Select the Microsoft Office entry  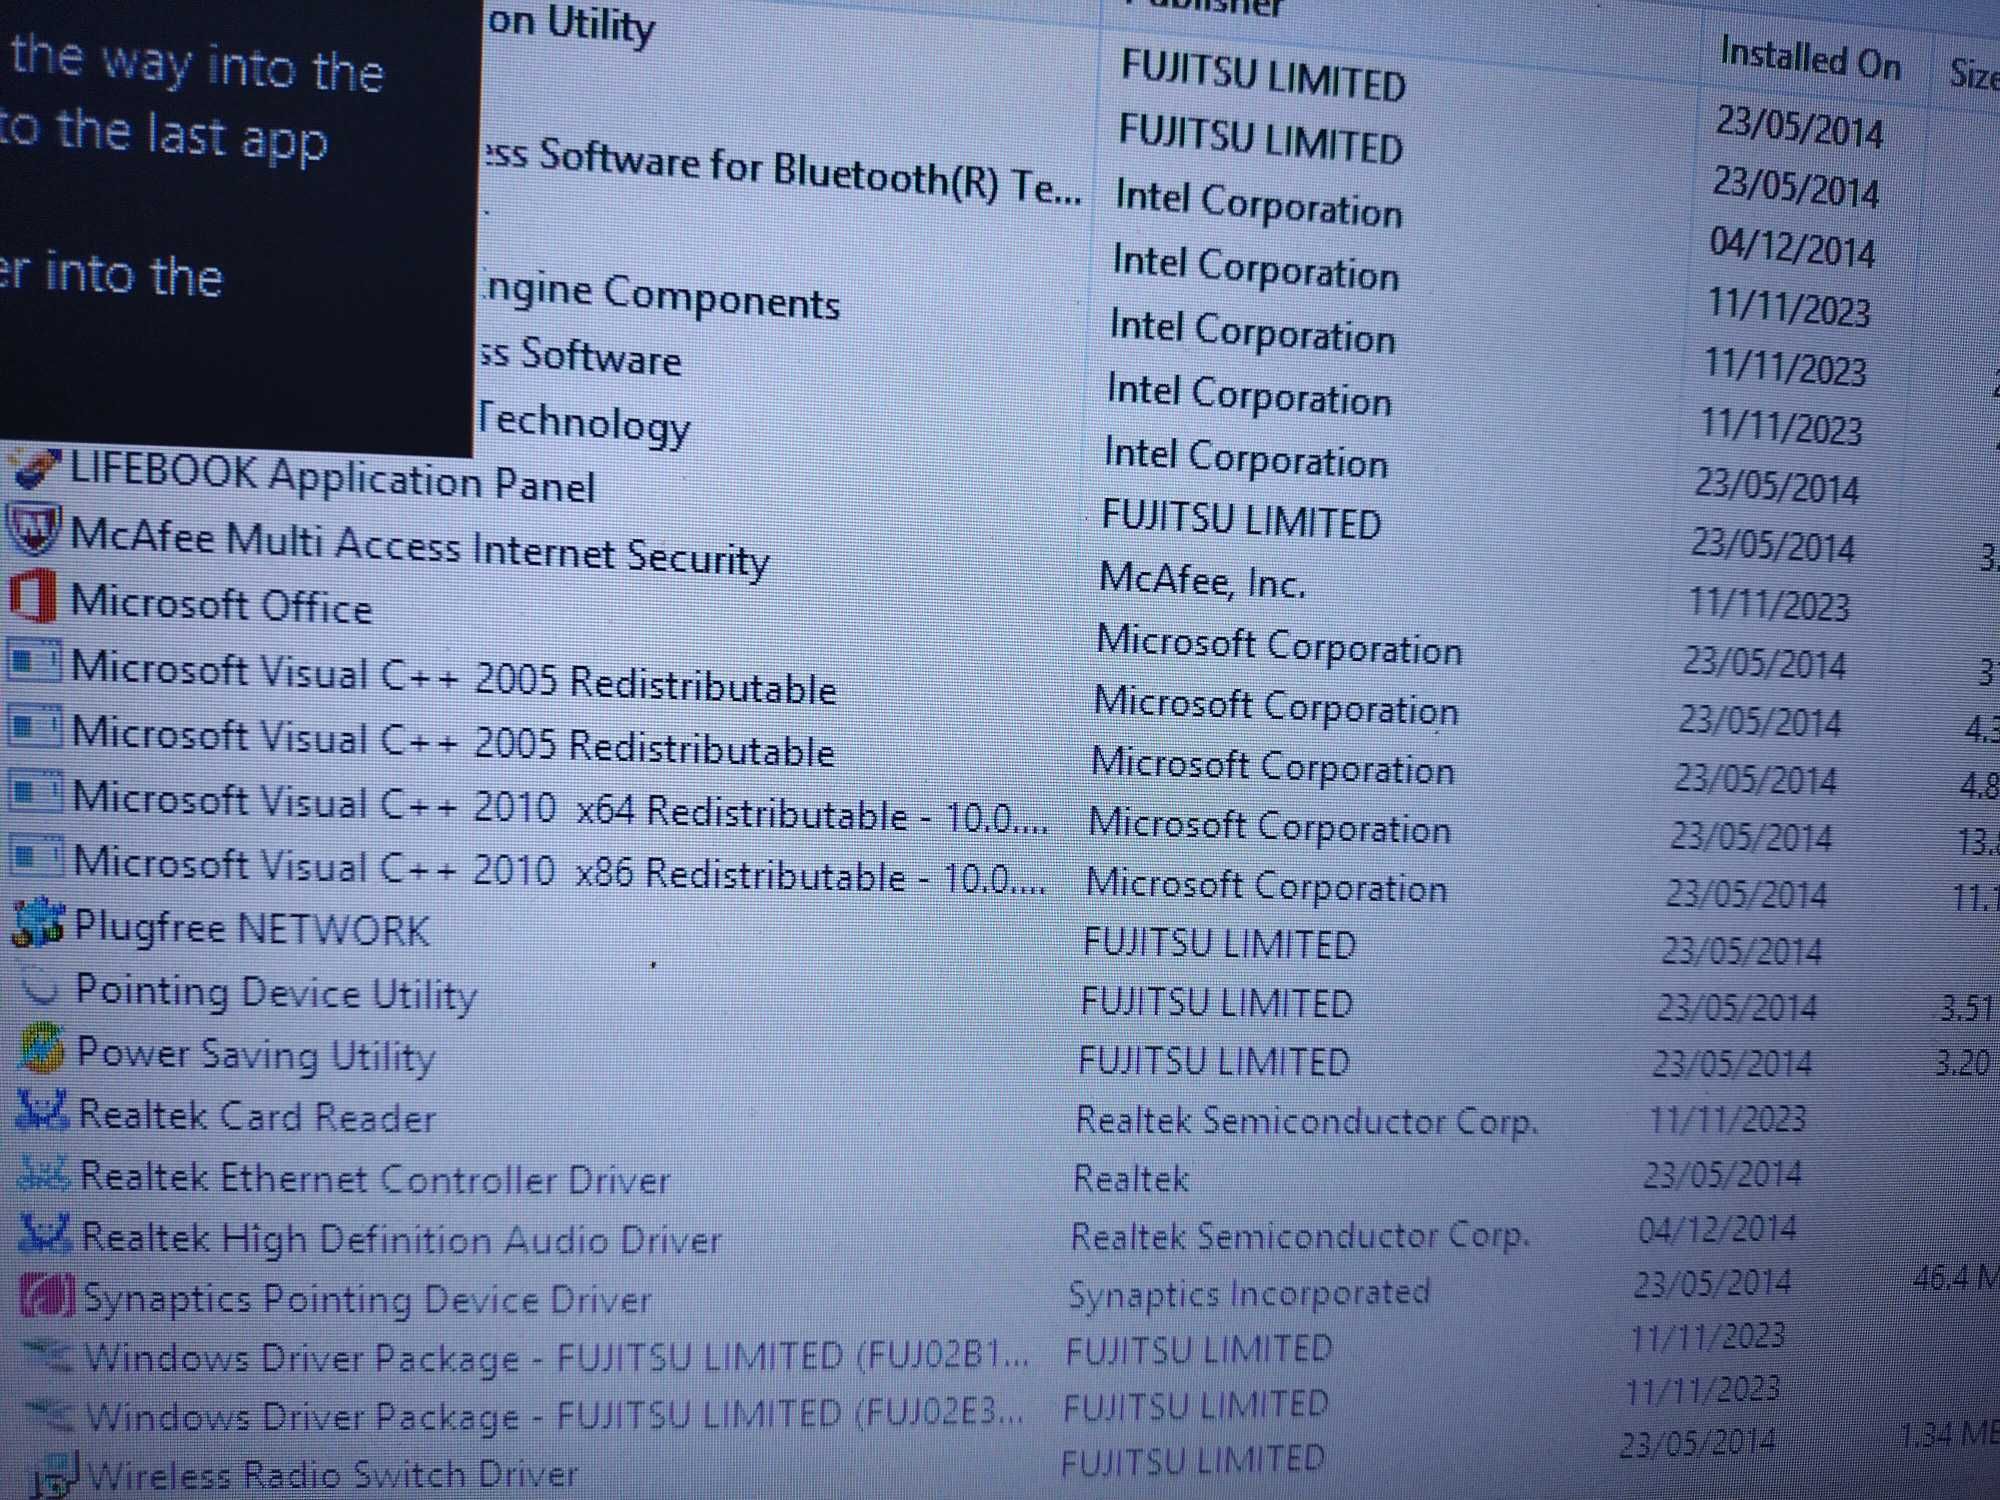pyautogui.click(x=221, y=603)
